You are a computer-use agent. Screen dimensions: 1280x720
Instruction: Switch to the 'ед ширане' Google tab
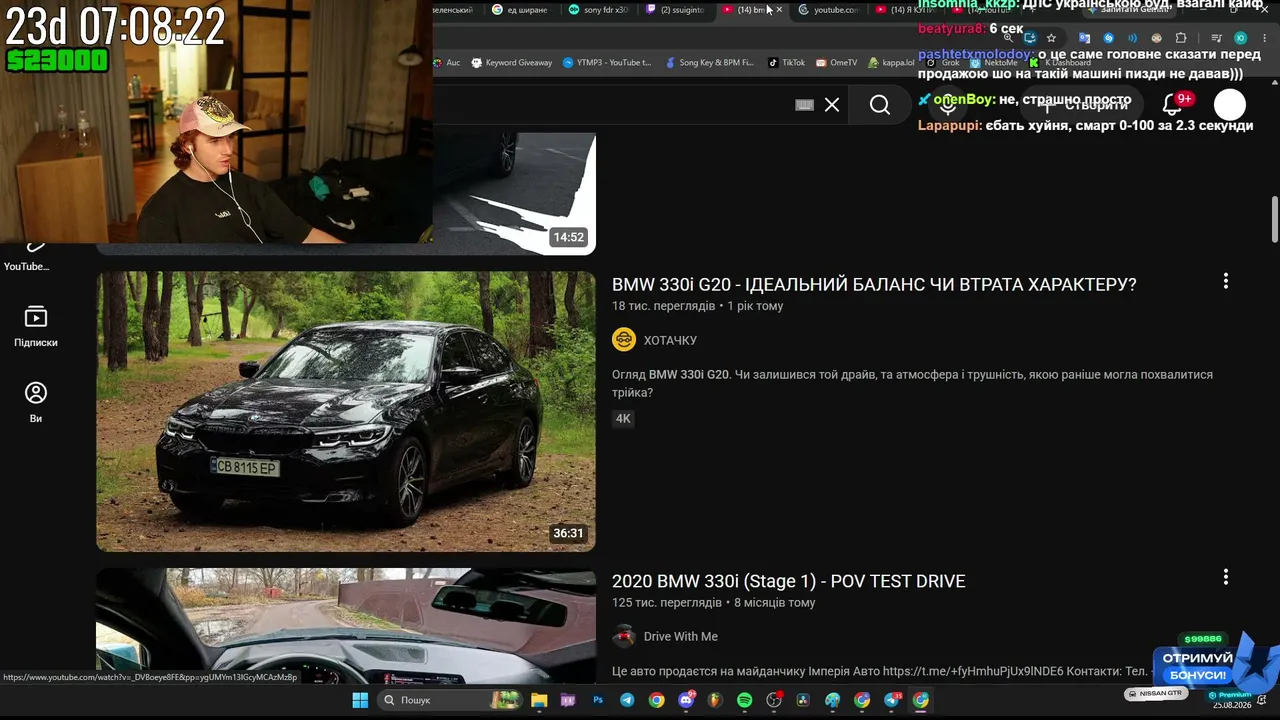(x=522, y=10)
